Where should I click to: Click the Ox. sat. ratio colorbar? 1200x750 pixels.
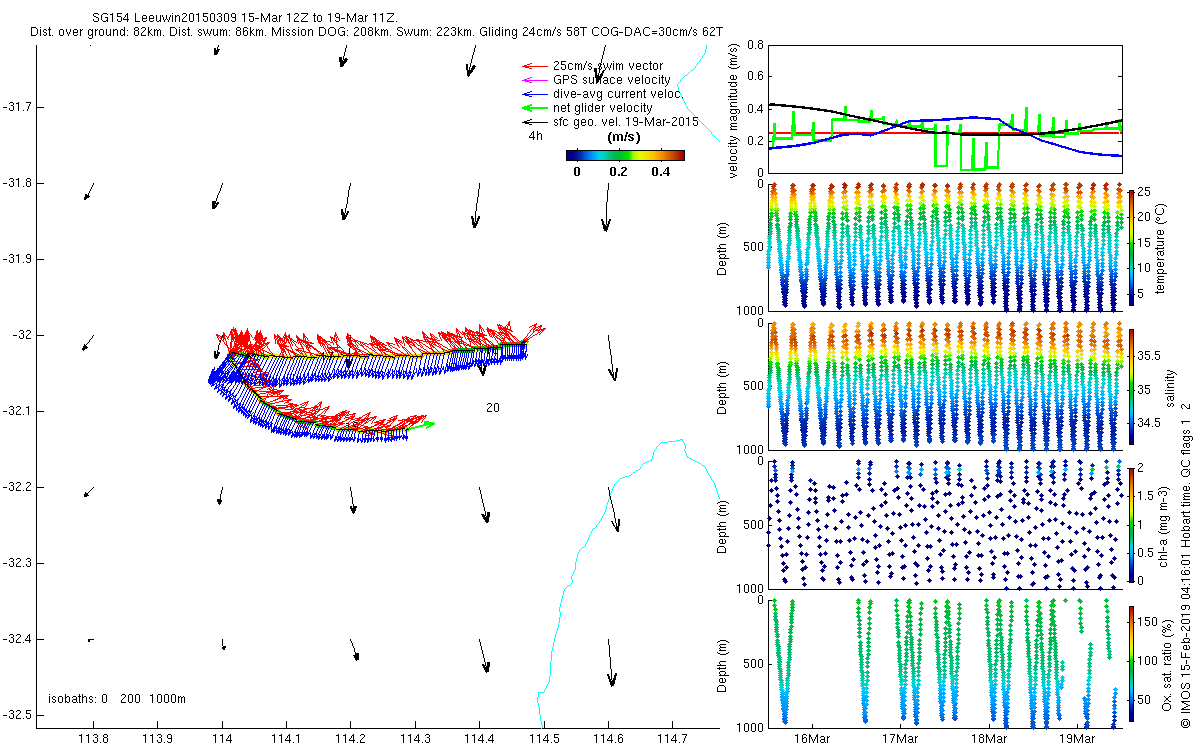(1131, 661)
